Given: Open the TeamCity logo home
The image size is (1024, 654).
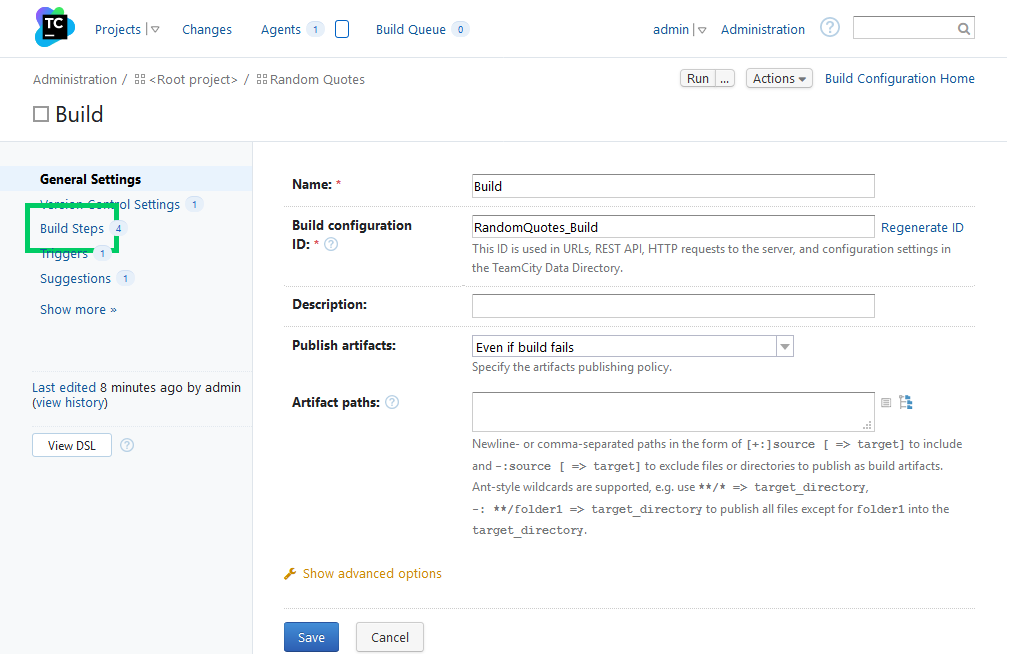Looking at the screenshot, I should pyautogui.click(x=54, y=27).
